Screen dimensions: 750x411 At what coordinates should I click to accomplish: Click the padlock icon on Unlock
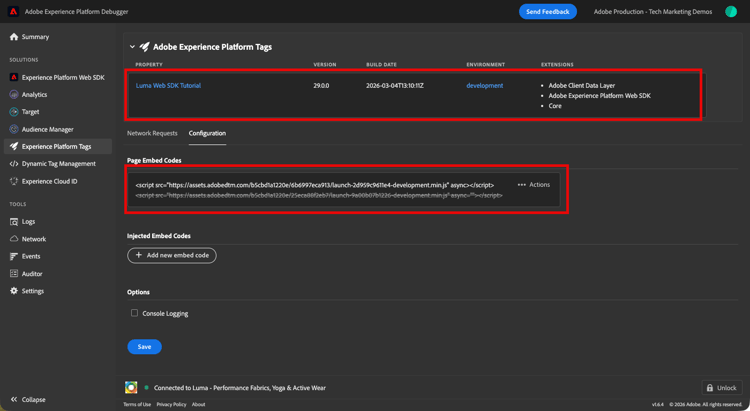click(x=710, y=388)
